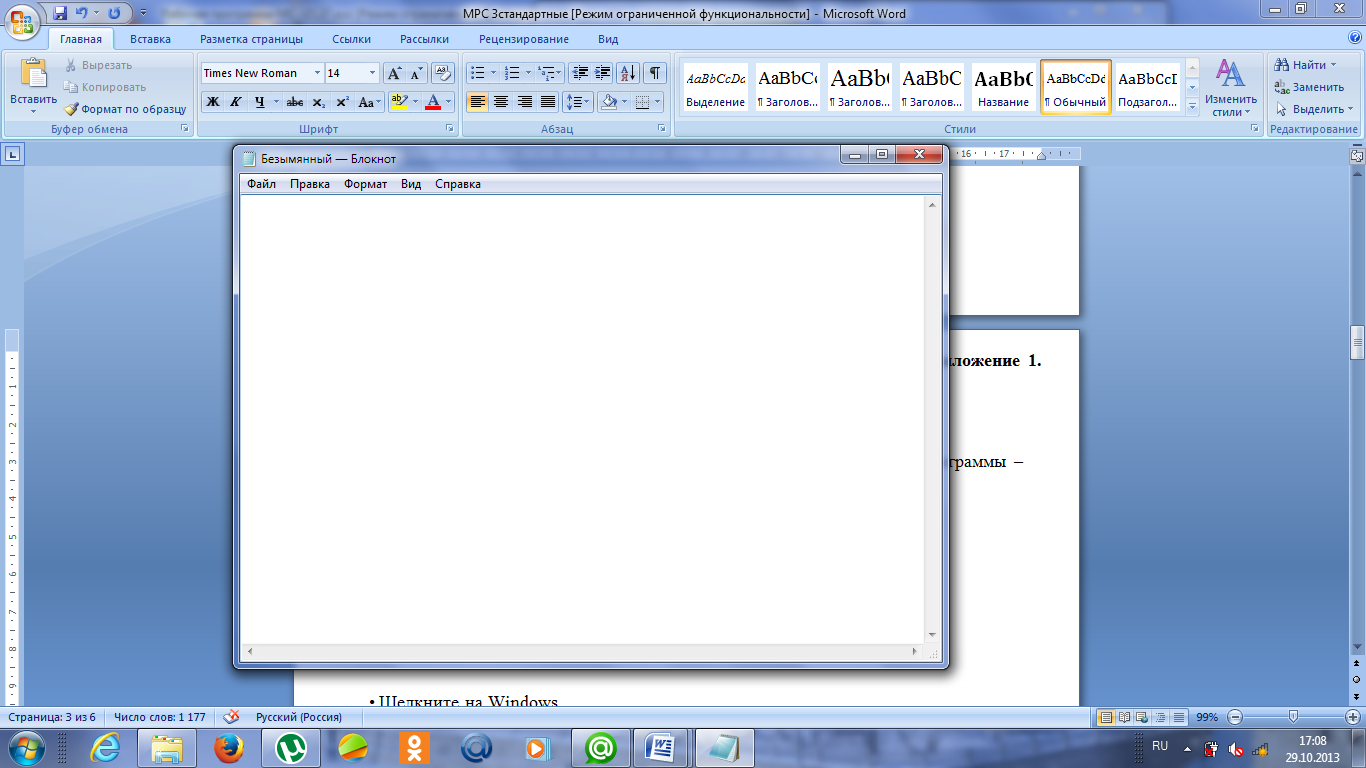Click the Заменить button
1366x768 pixels.
coord(1309,87)
